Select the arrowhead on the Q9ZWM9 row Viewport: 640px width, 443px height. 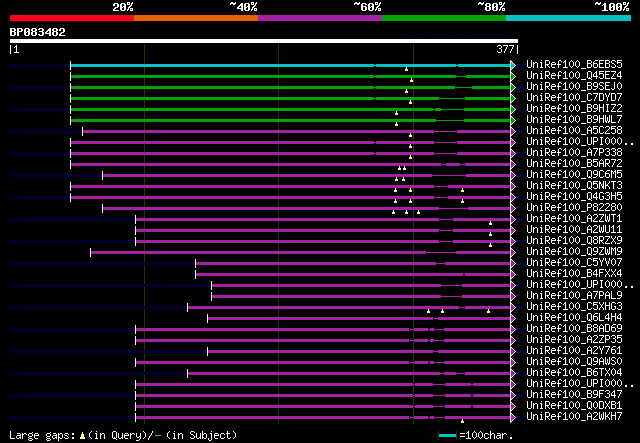513,253
